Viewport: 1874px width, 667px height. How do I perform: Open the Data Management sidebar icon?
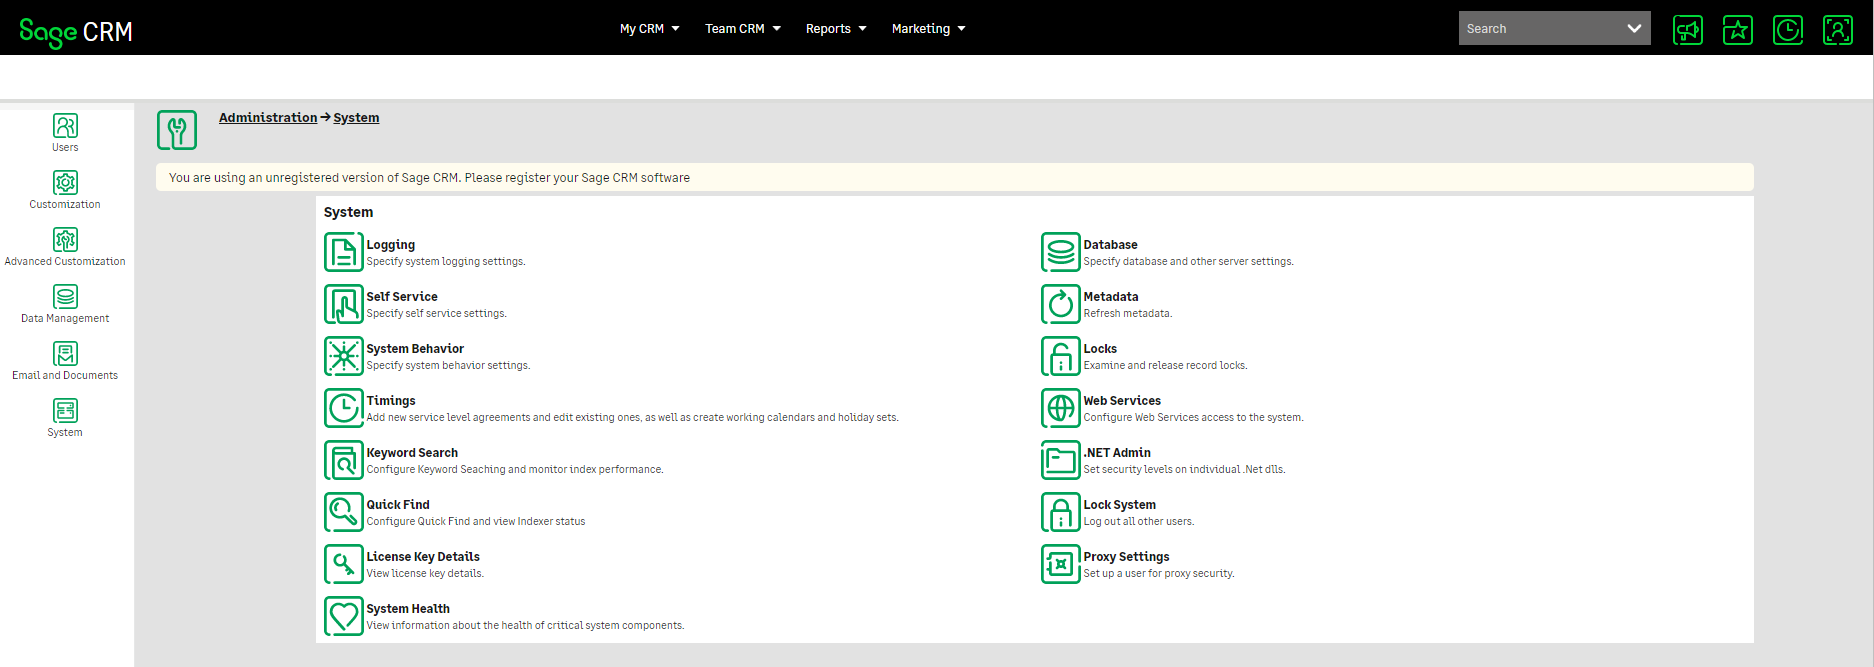(x=65, y=297)
